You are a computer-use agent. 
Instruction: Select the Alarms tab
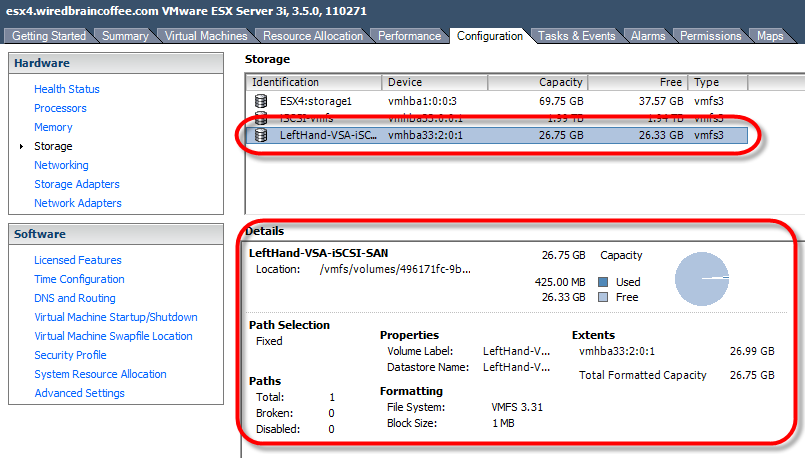coord(648,36)
